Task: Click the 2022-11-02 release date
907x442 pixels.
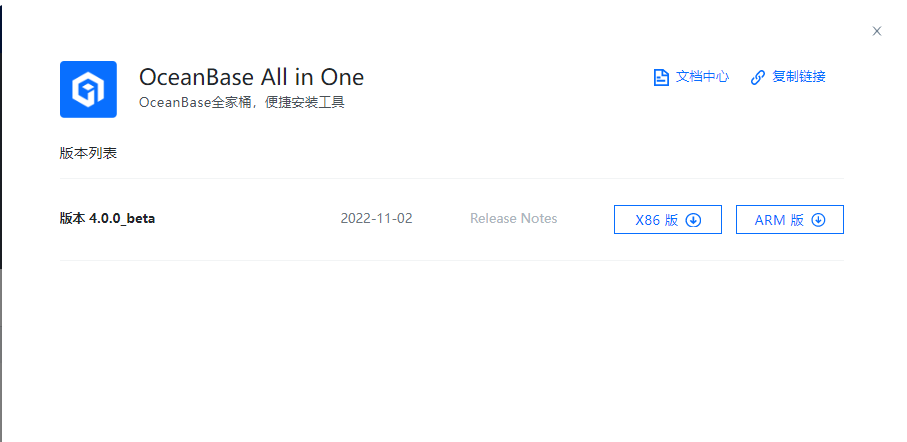Action: [376, 219]
